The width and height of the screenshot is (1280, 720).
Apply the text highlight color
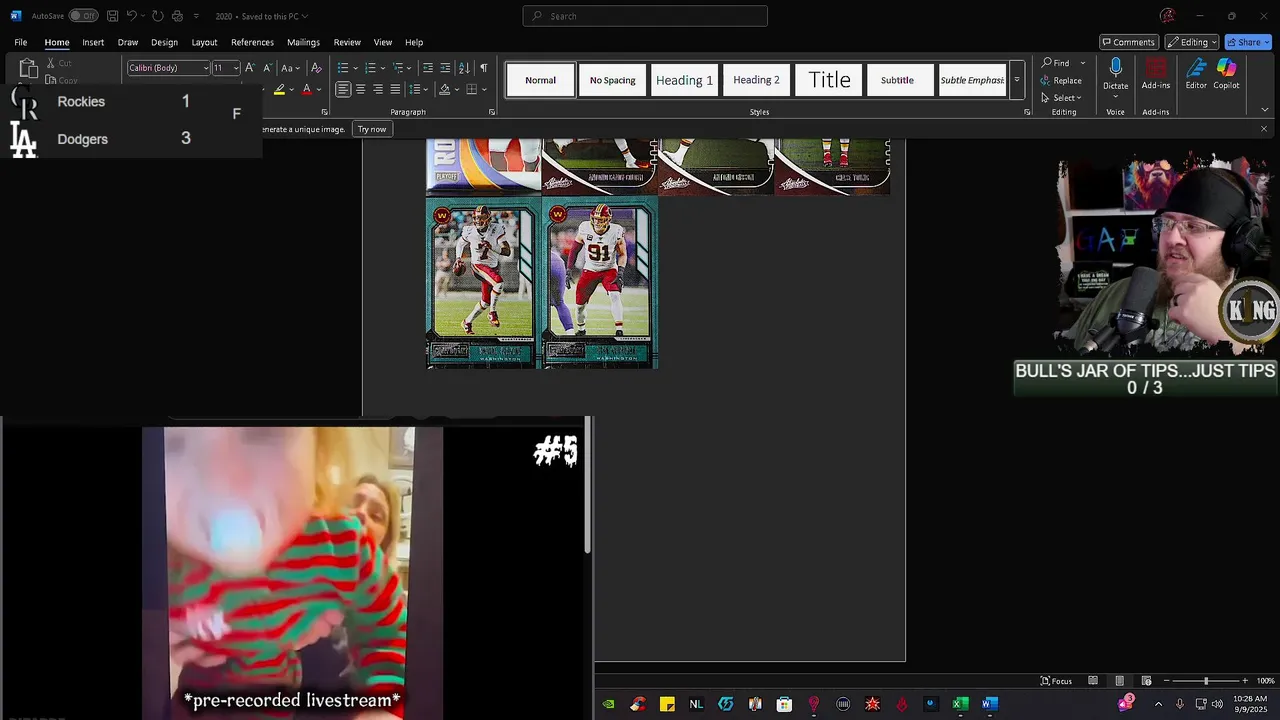pyautogui.click(x=280, y=89)
